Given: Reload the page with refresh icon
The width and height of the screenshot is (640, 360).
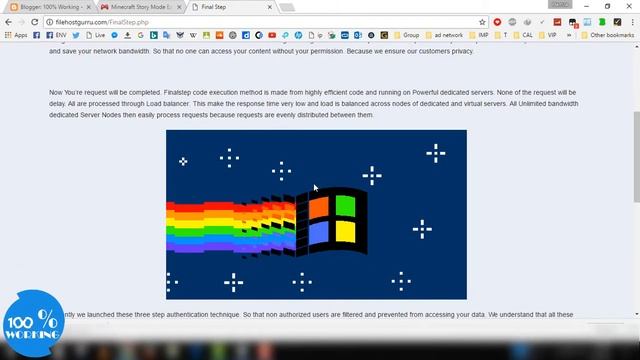Looking at the screenshot, I should 35,22.
